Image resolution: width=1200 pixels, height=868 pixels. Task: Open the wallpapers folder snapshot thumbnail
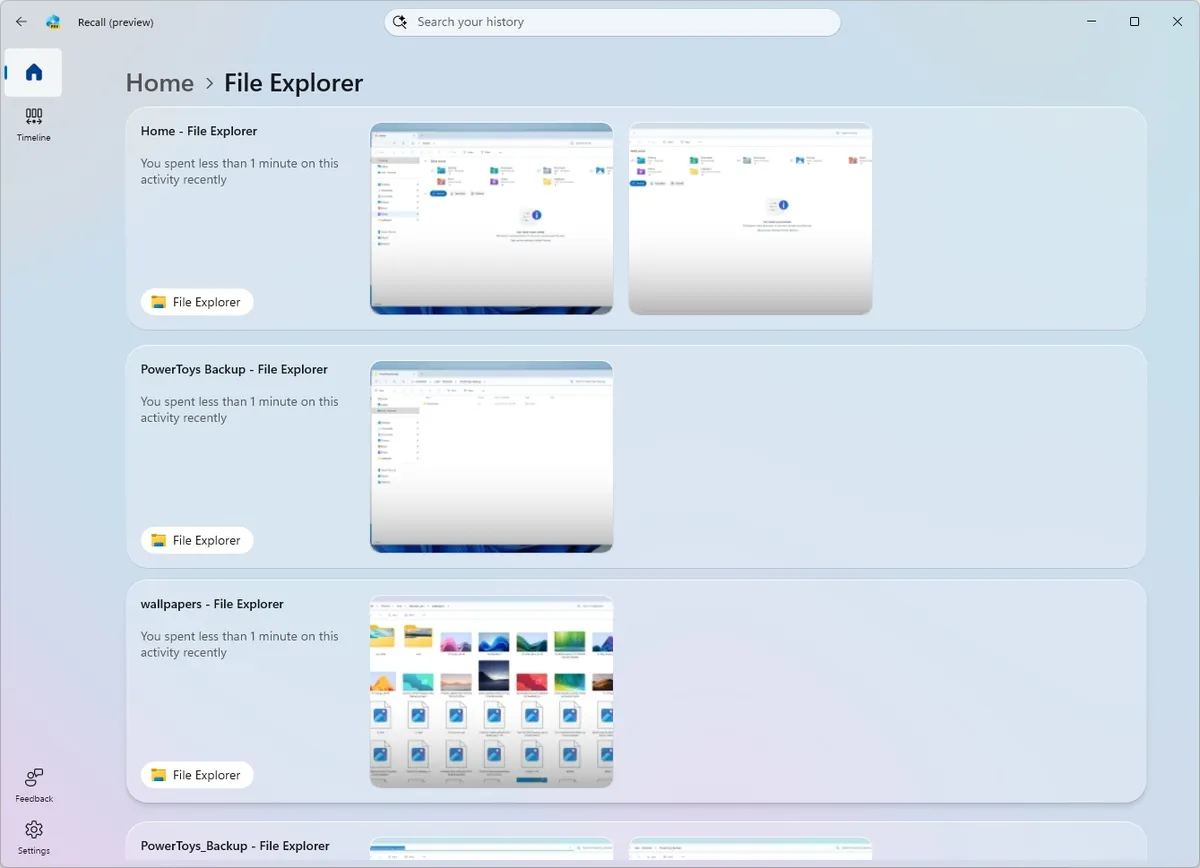coord(491,691)
